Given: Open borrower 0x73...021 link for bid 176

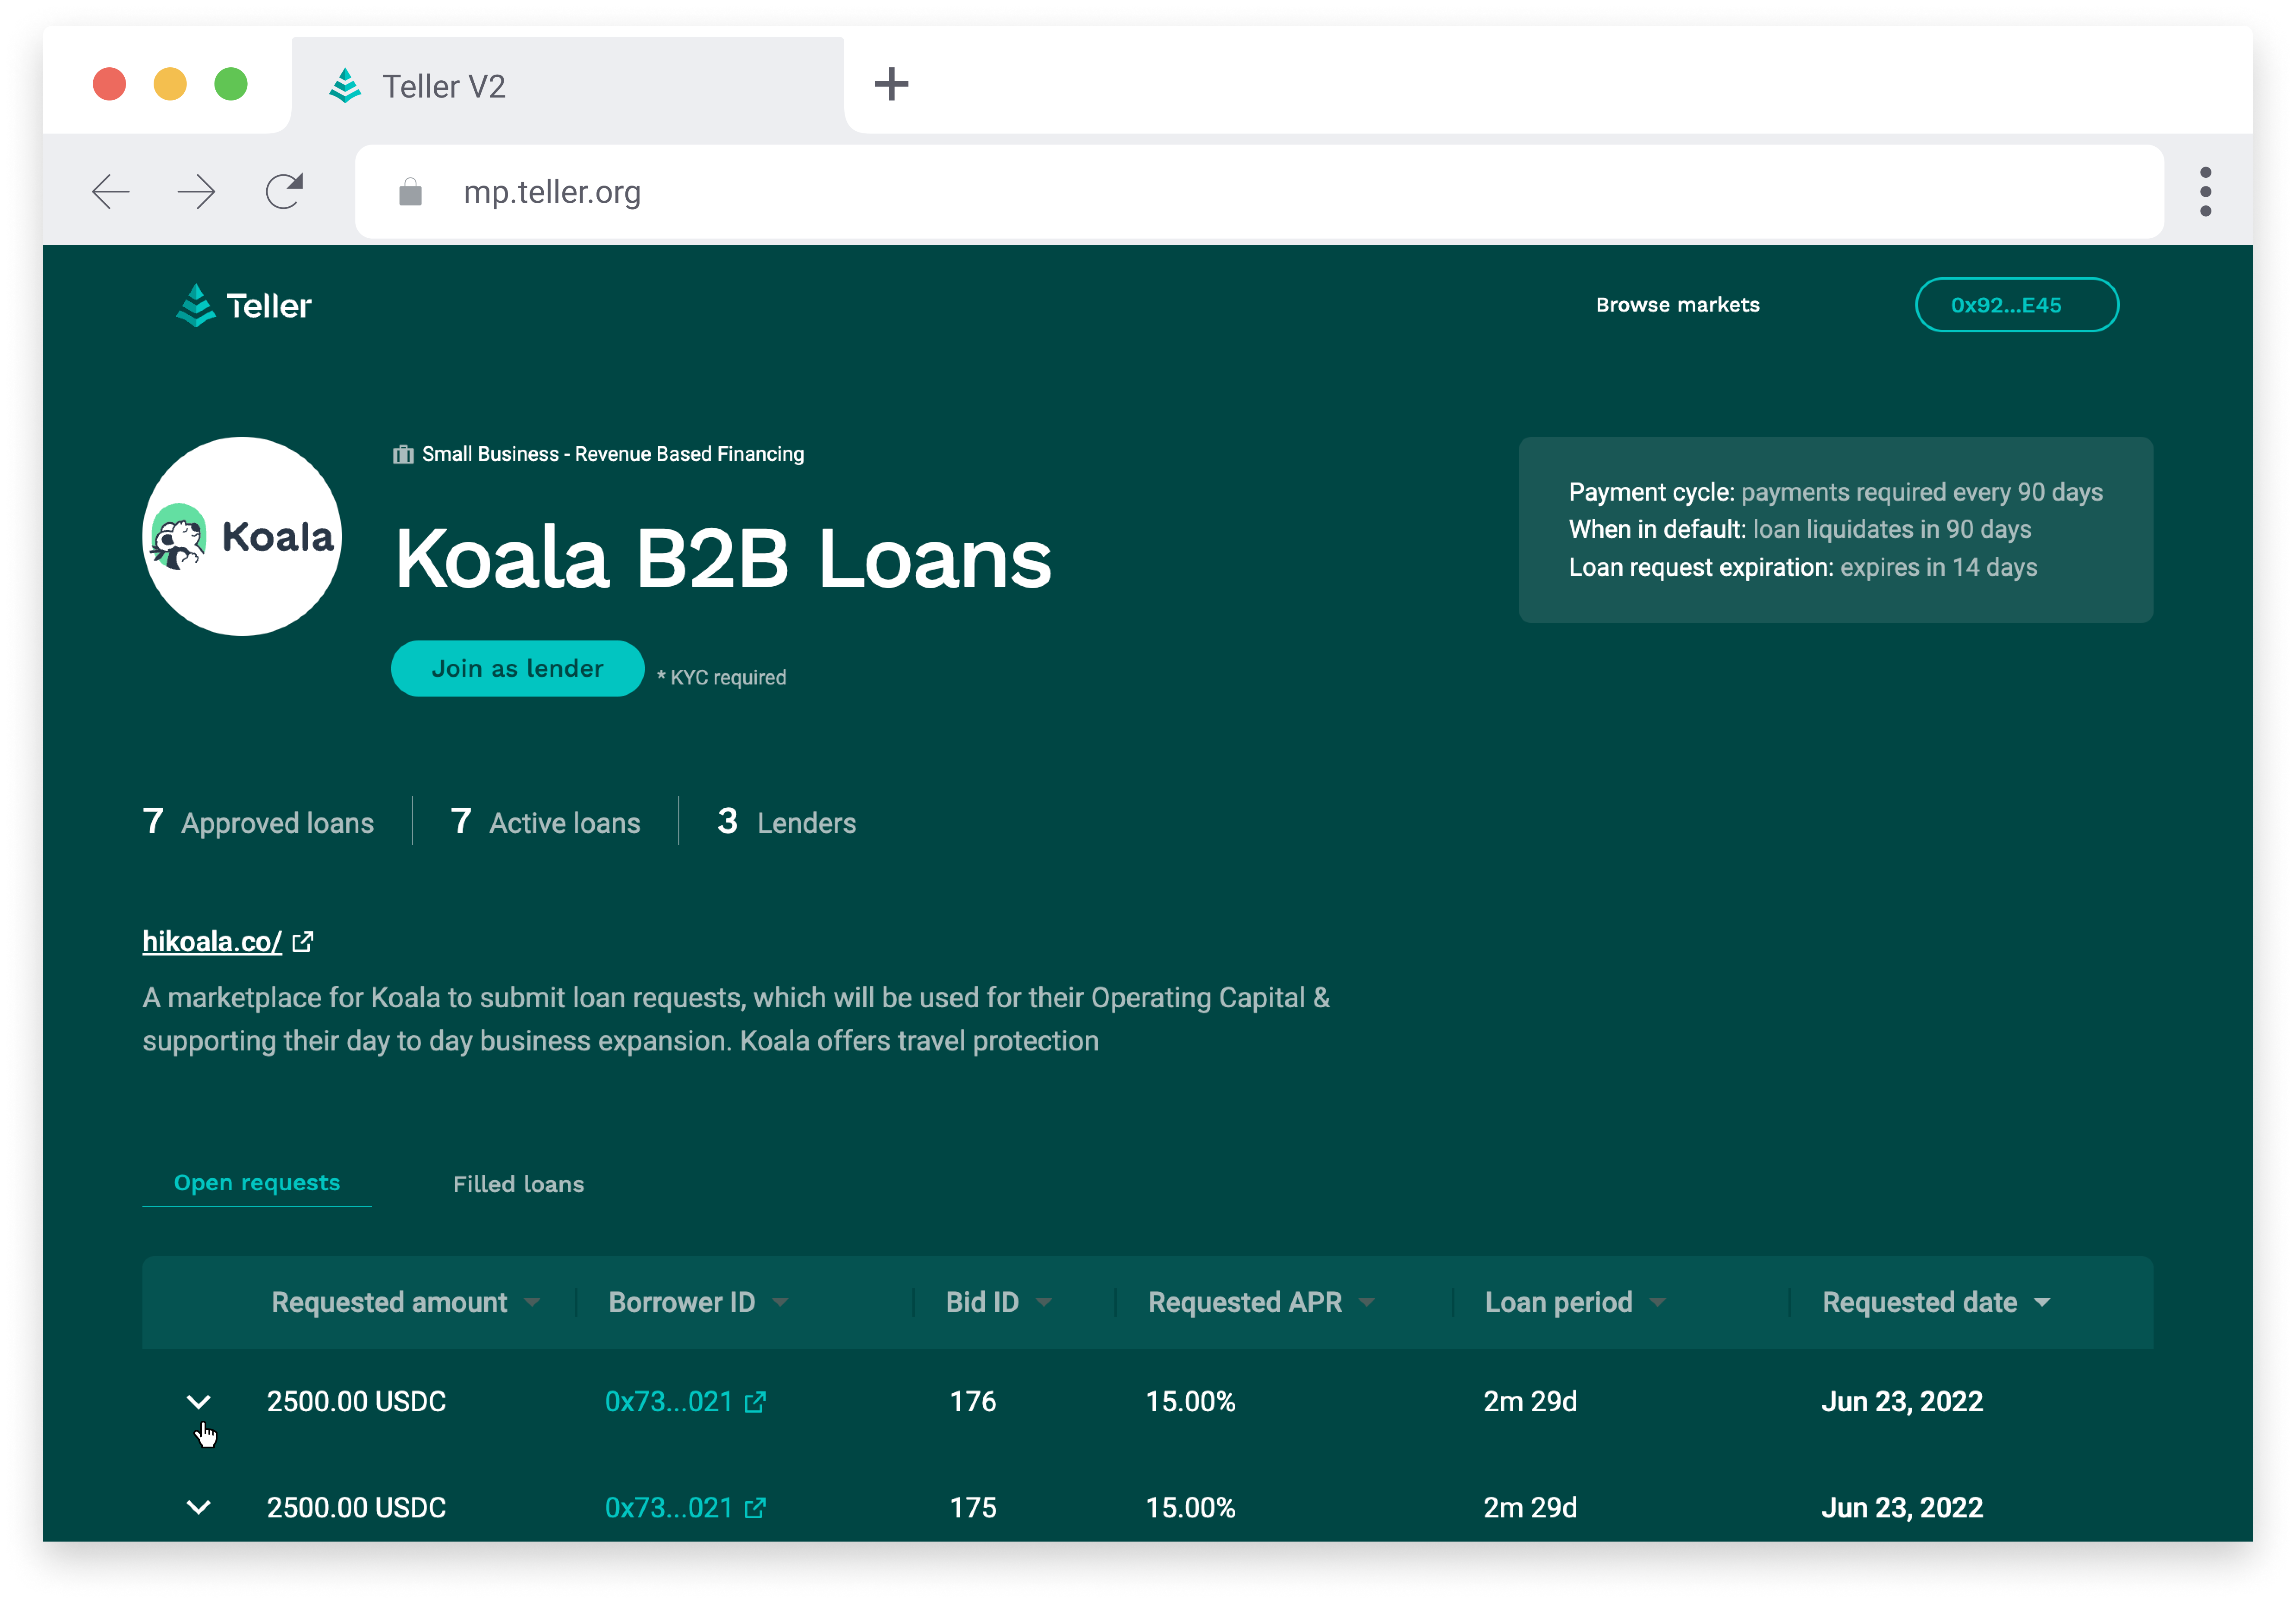Looking at the screenshot, I should [x=669, y=1402].
